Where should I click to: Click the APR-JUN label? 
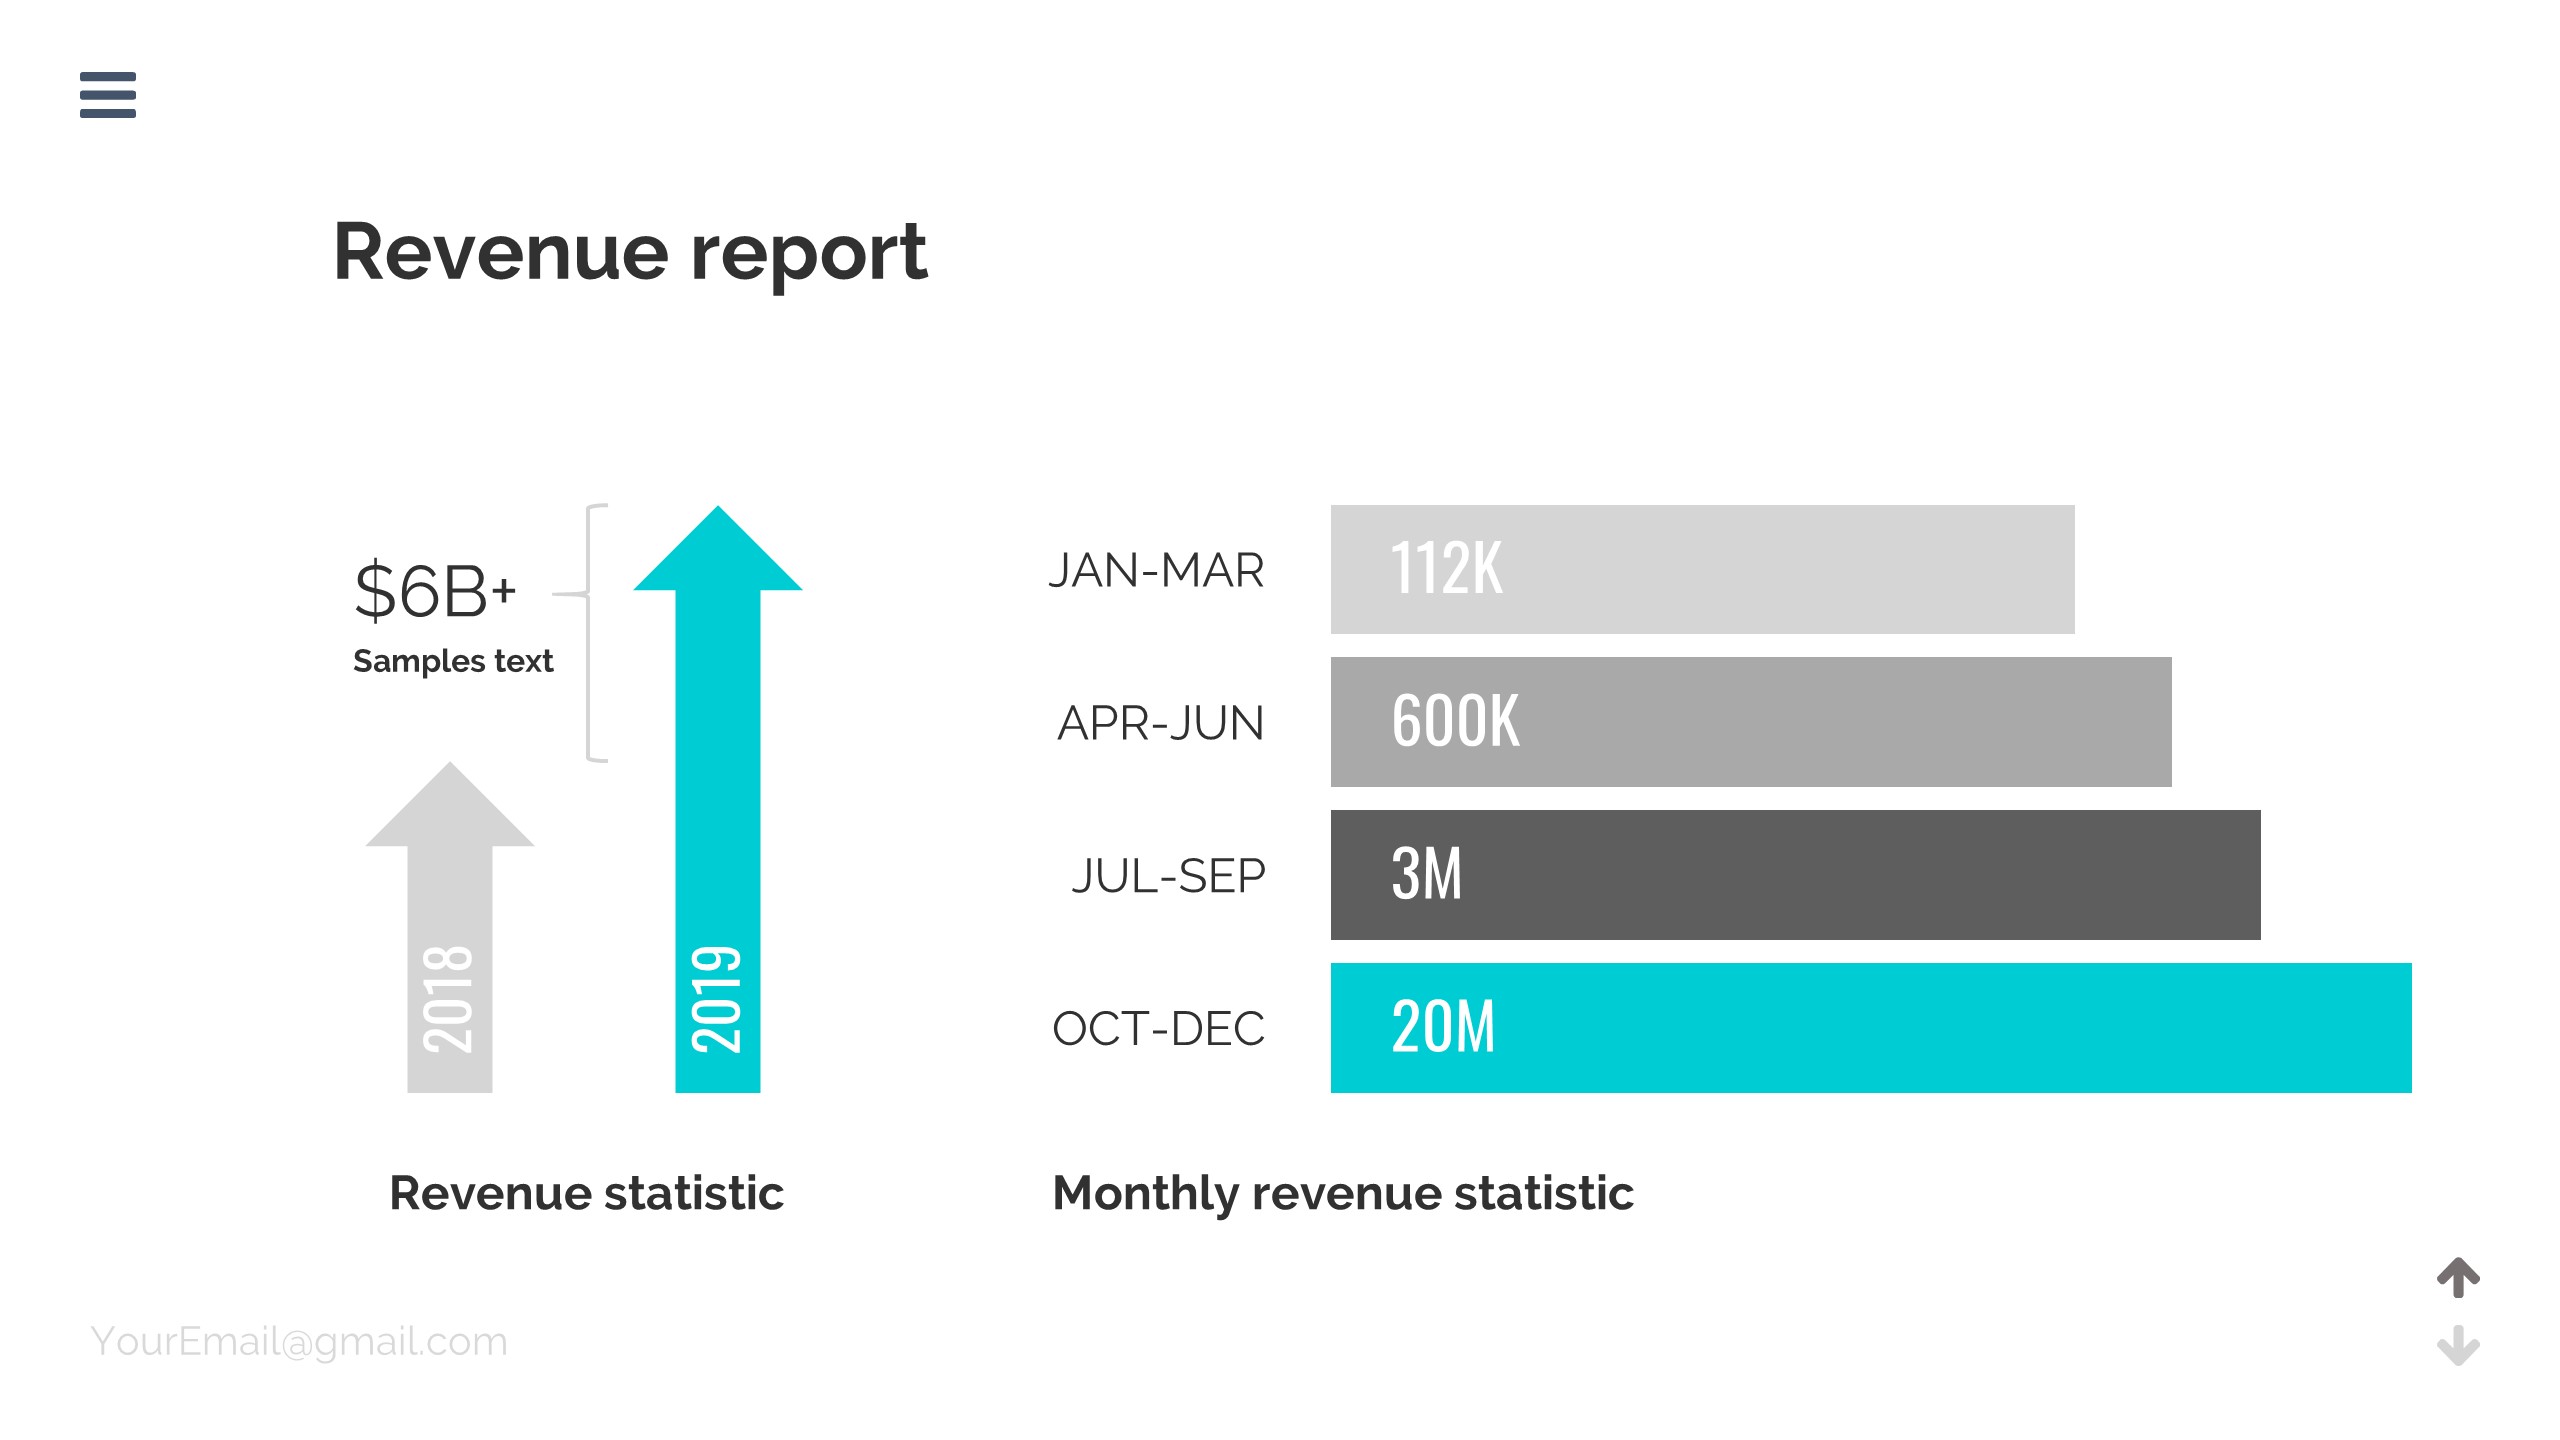1160,723
